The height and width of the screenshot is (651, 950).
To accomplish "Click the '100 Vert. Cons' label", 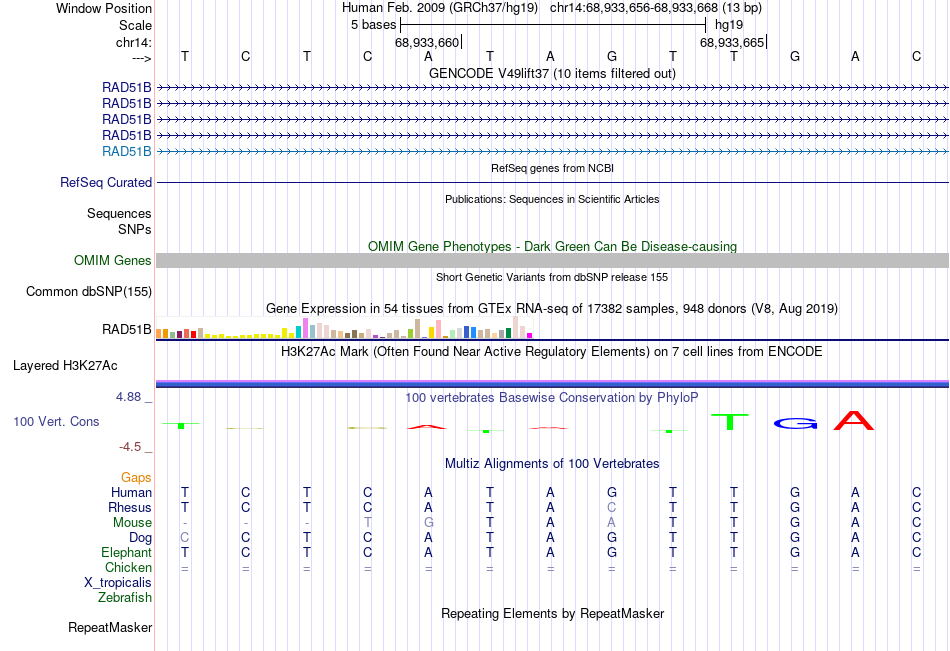I will [56, 421].
